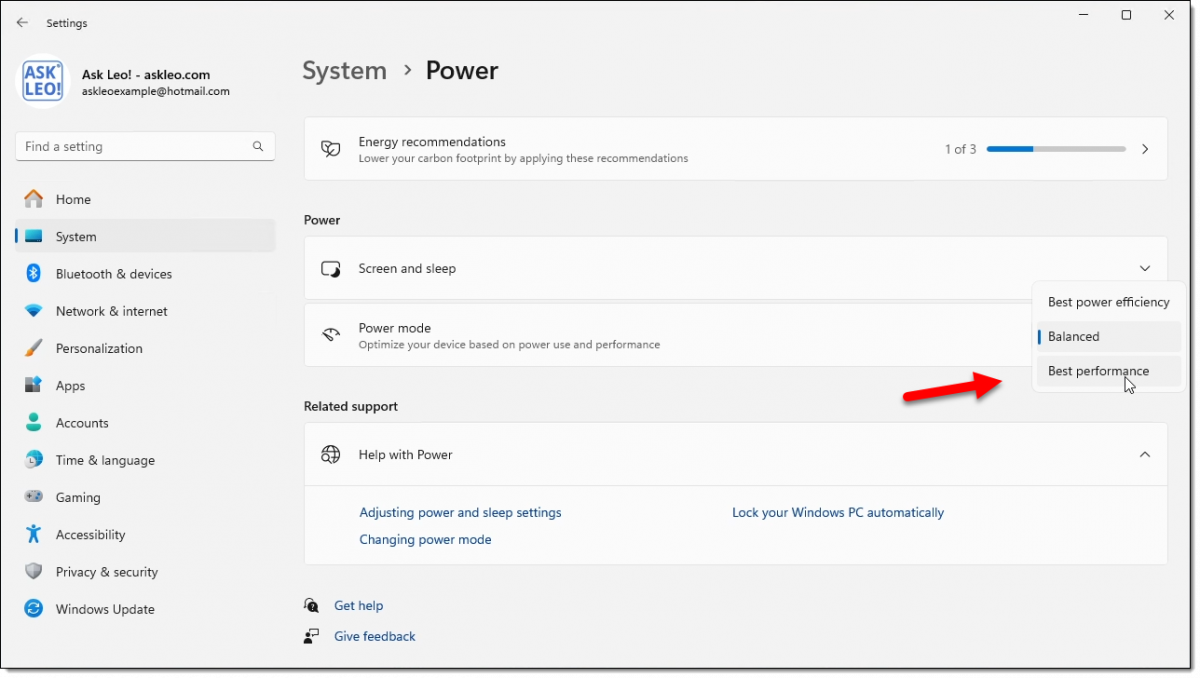
Task: Click the Energy recommendations leaf icon
Action: tap(330, 148)
